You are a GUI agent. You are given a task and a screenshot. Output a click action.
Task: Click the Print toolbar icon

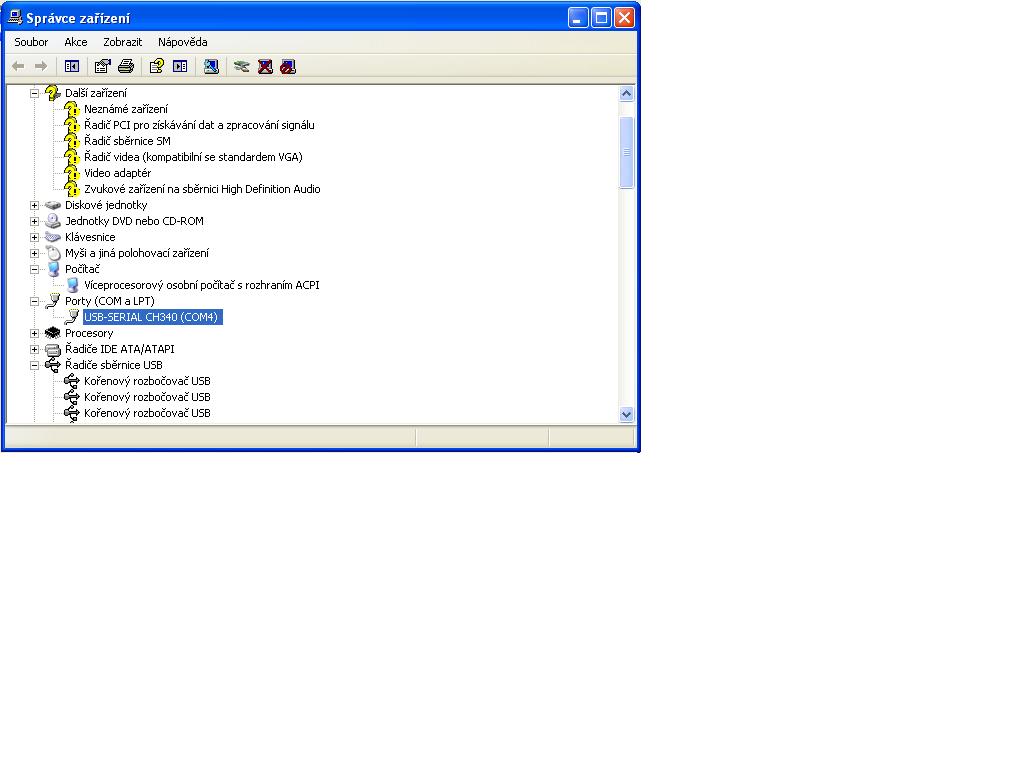126,66
